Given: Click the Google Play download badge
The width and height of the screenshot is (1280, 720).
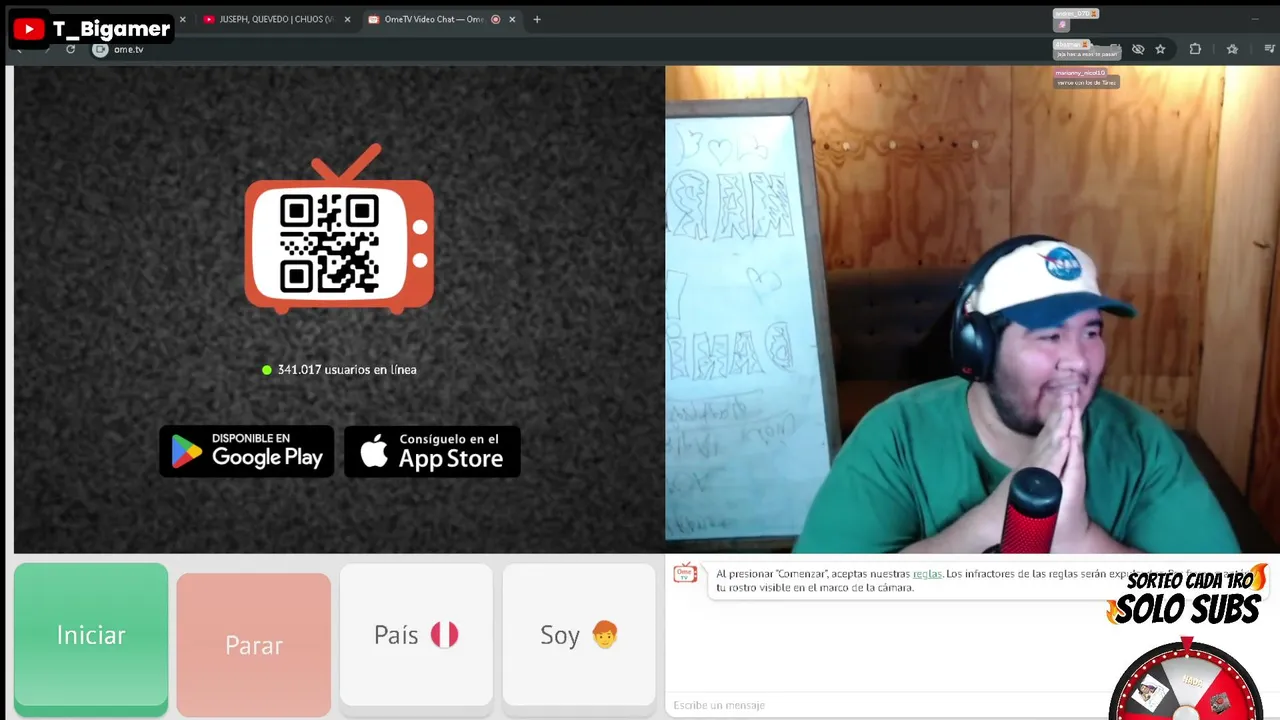Looking at the screenshot, I should point(247,452).
